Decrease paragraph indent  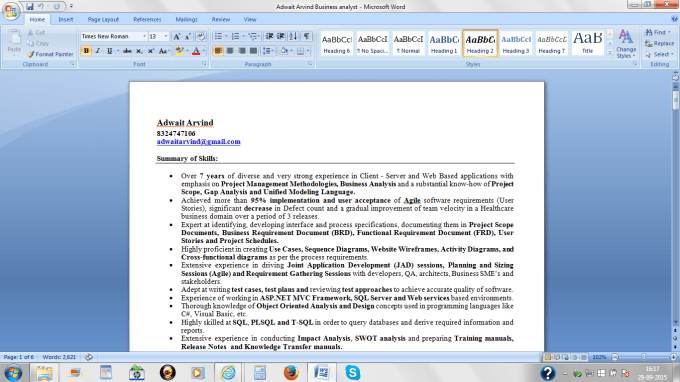(269, 36)
